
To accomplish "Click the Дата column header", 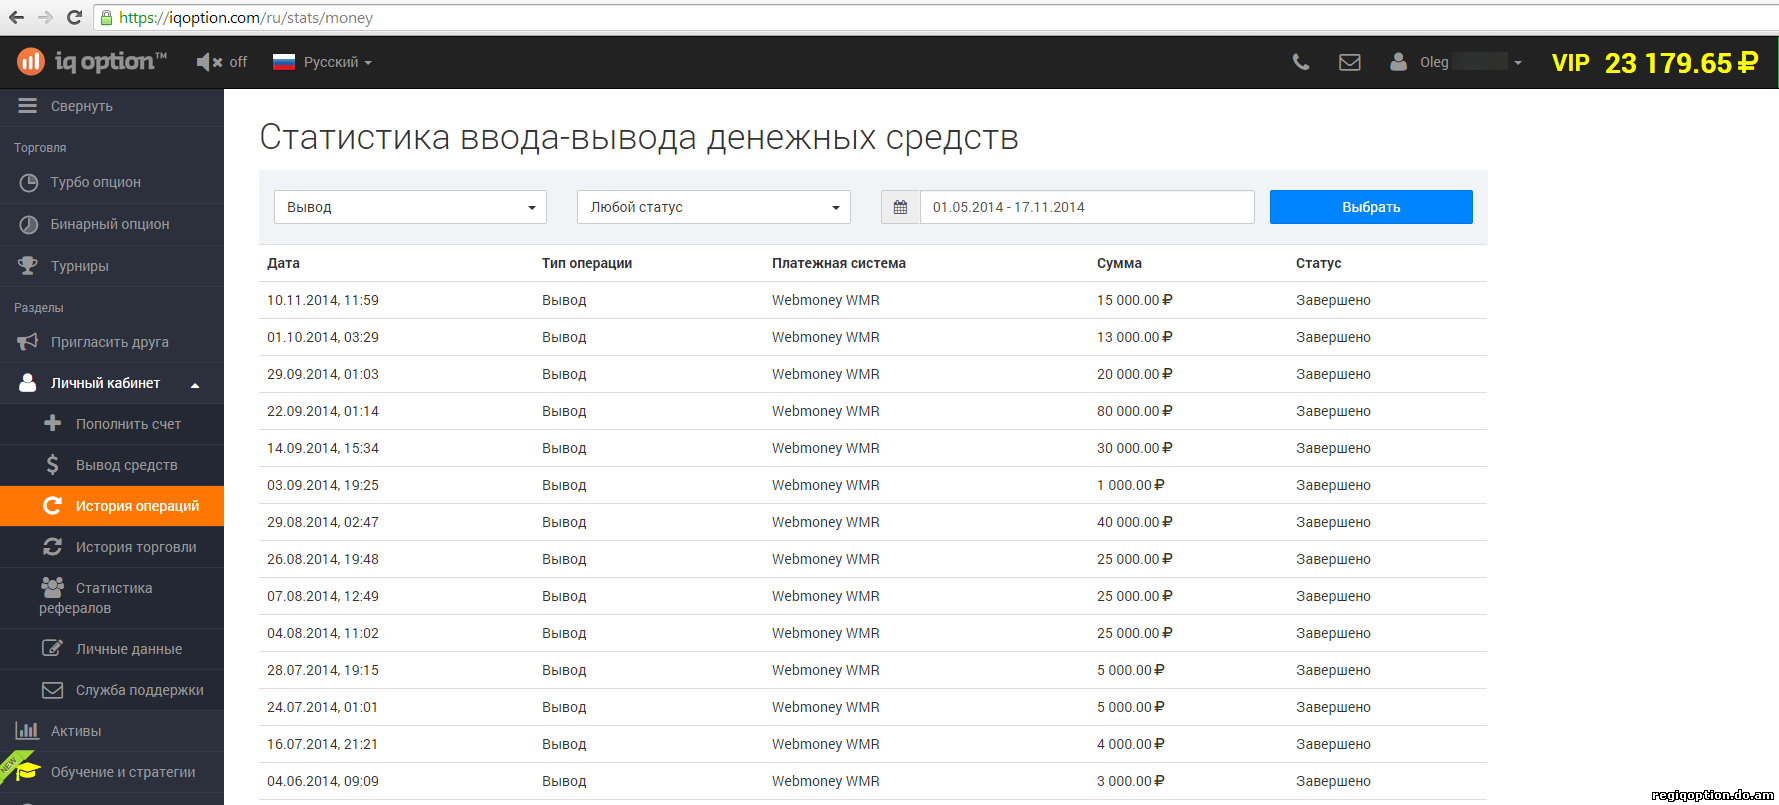I will point(283,263).
